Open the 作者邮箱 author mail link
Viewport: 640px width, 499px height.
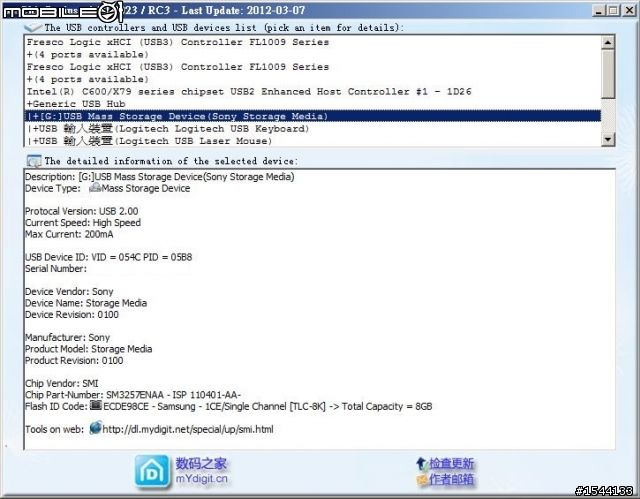click(x=451, y=479)
